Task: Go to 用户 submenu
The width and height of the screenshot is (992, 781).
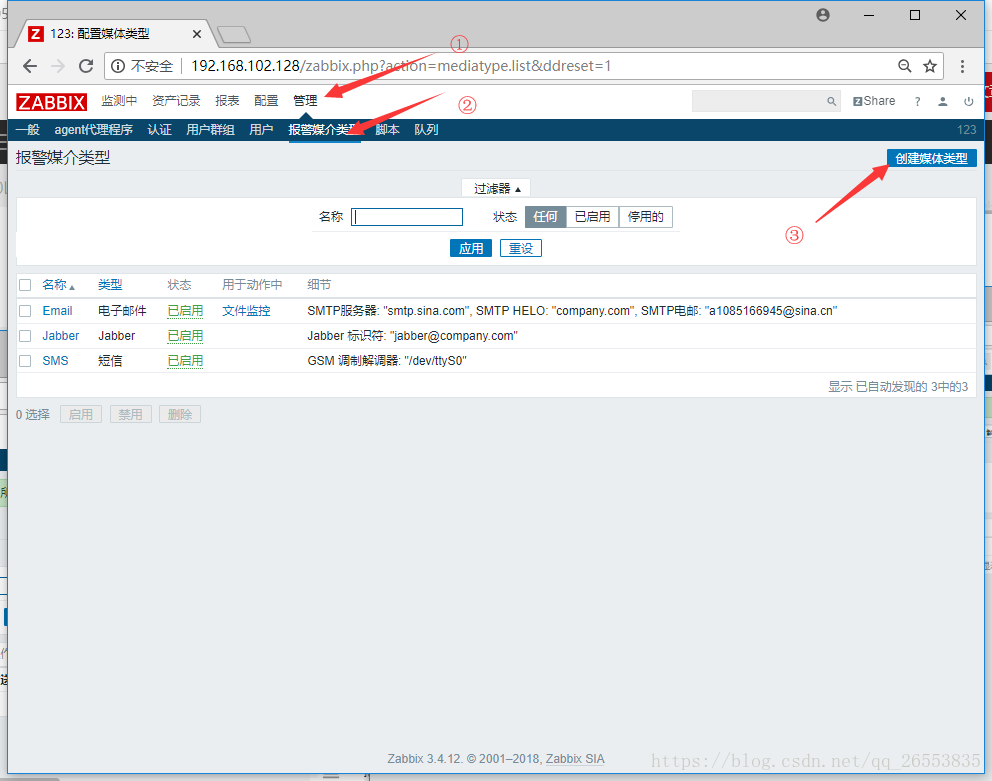Action: (x=261, y=130)
